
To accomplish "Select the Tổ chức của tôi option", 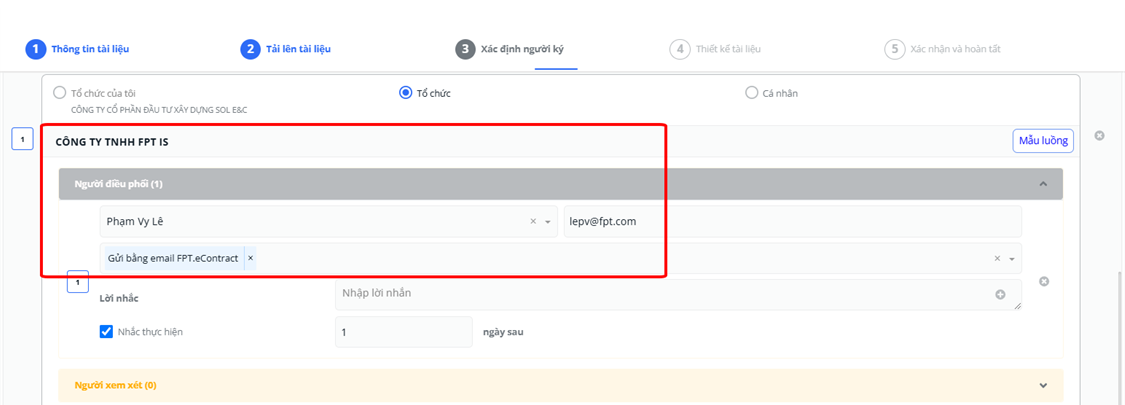I will click(x=60, y=93).
